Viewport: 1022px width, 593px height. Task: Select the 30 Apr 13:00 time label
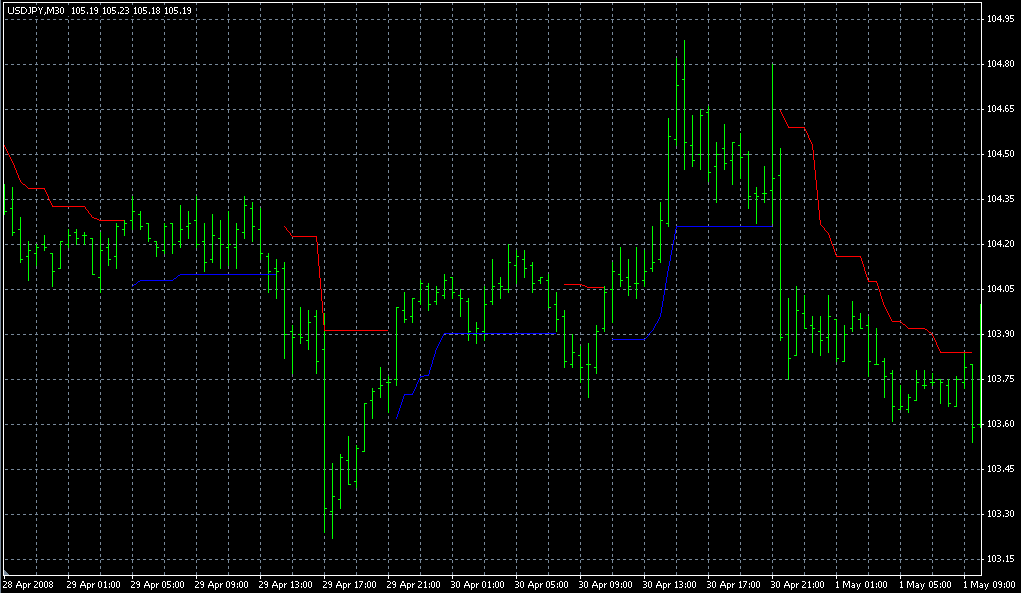[x=669, y=584]
